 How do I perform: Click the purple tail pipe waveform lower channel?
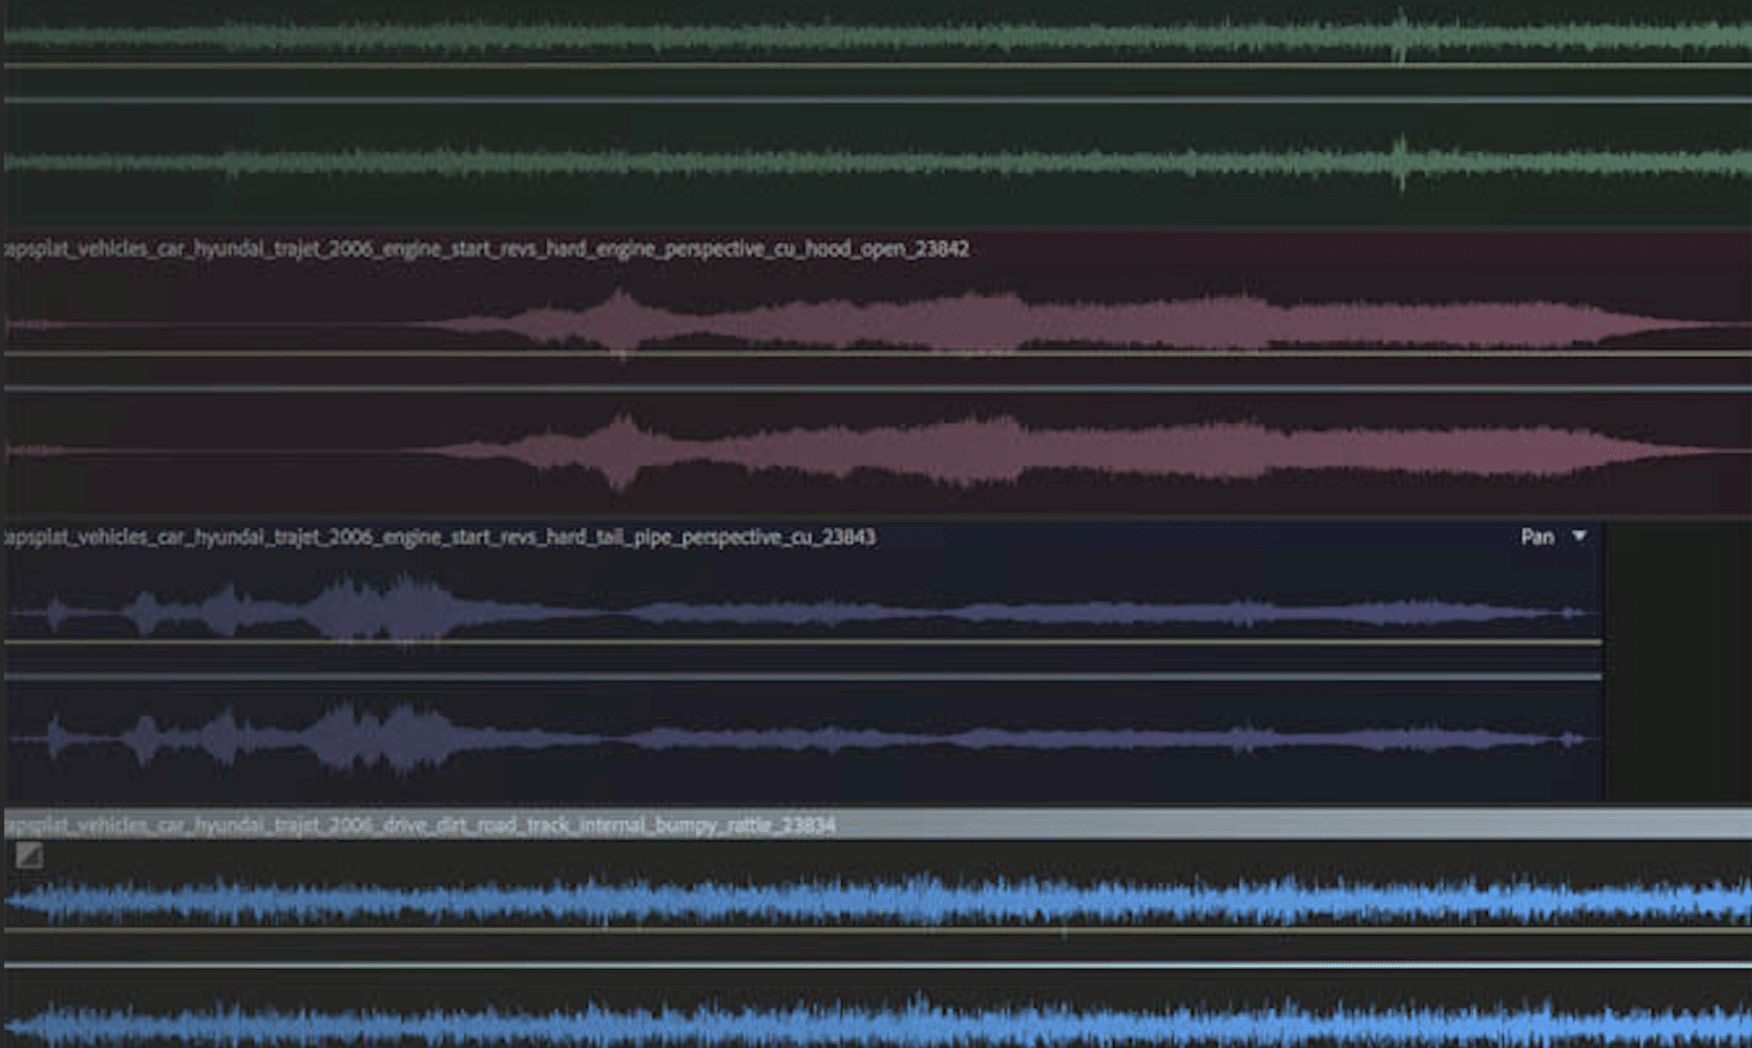803,740
